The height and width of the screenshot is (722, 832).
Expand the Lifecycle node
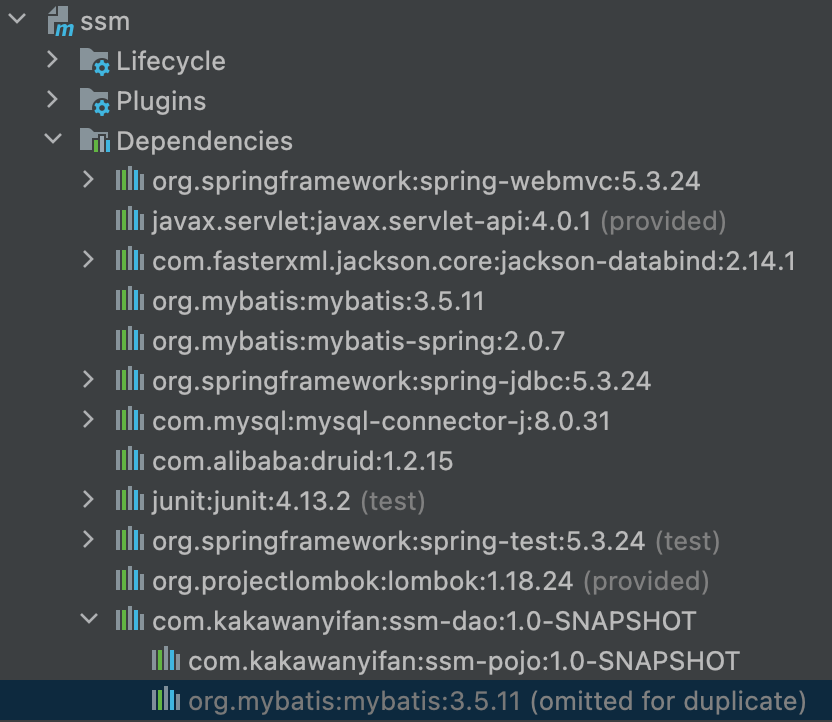tap(53, 61)
